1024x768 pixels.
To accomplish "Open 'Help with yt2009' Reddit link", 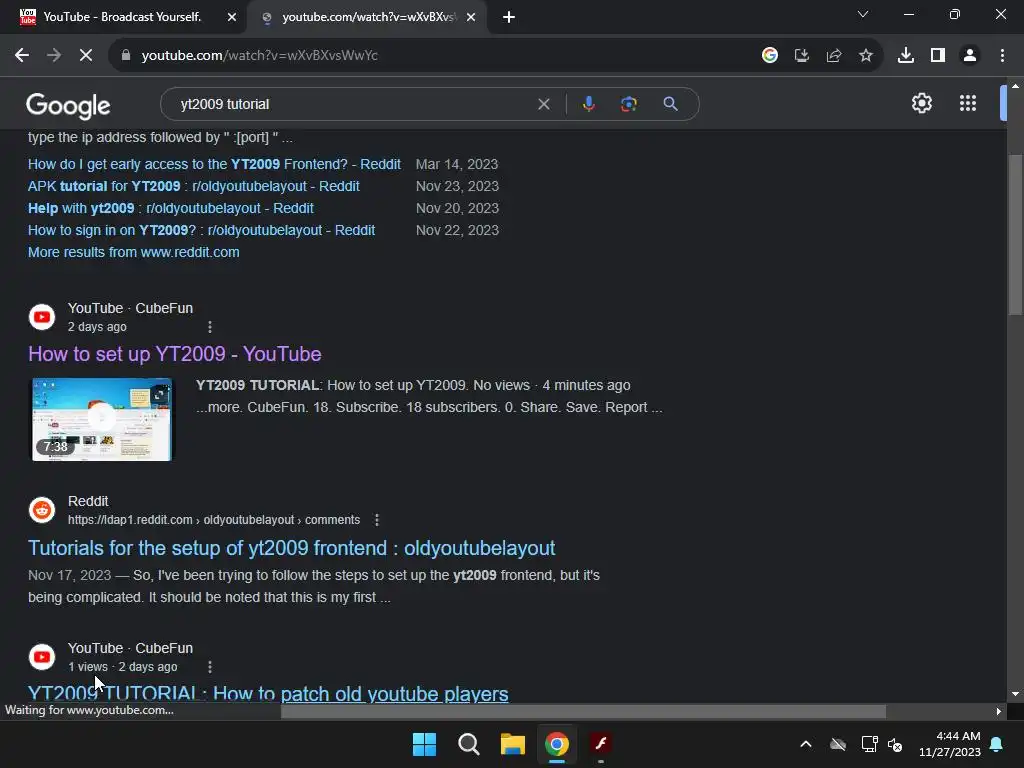I will point(170,208).
